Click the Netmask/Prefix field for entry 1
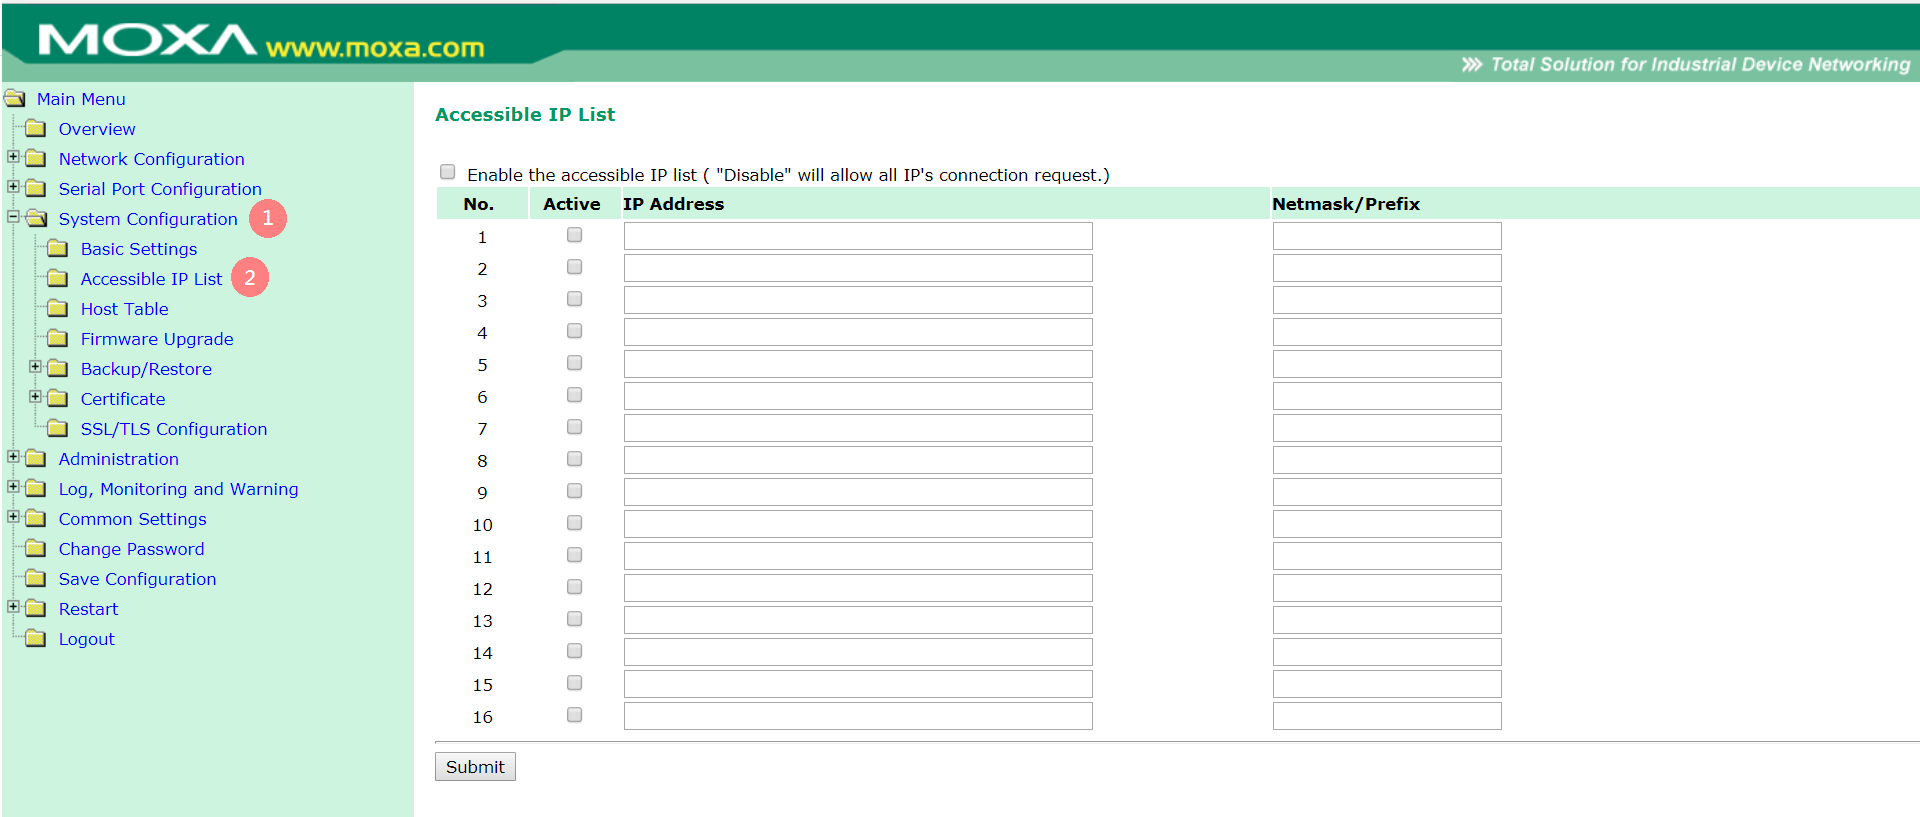1920x817 pixels. 1387,236
